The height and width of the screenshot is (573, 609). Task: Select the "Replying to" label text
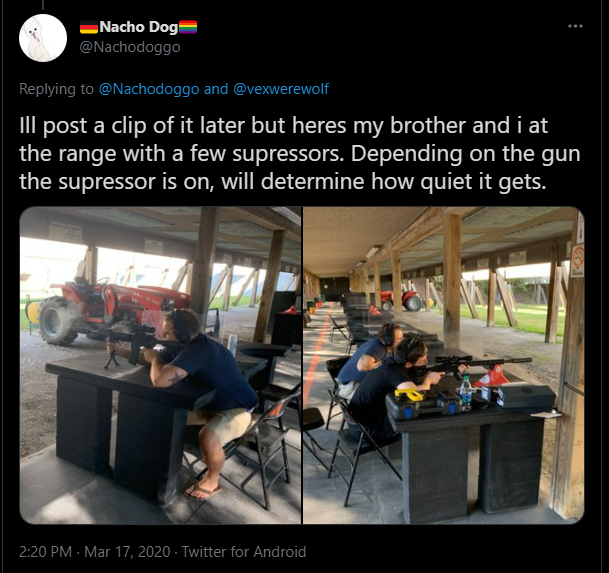pos(57,89)
